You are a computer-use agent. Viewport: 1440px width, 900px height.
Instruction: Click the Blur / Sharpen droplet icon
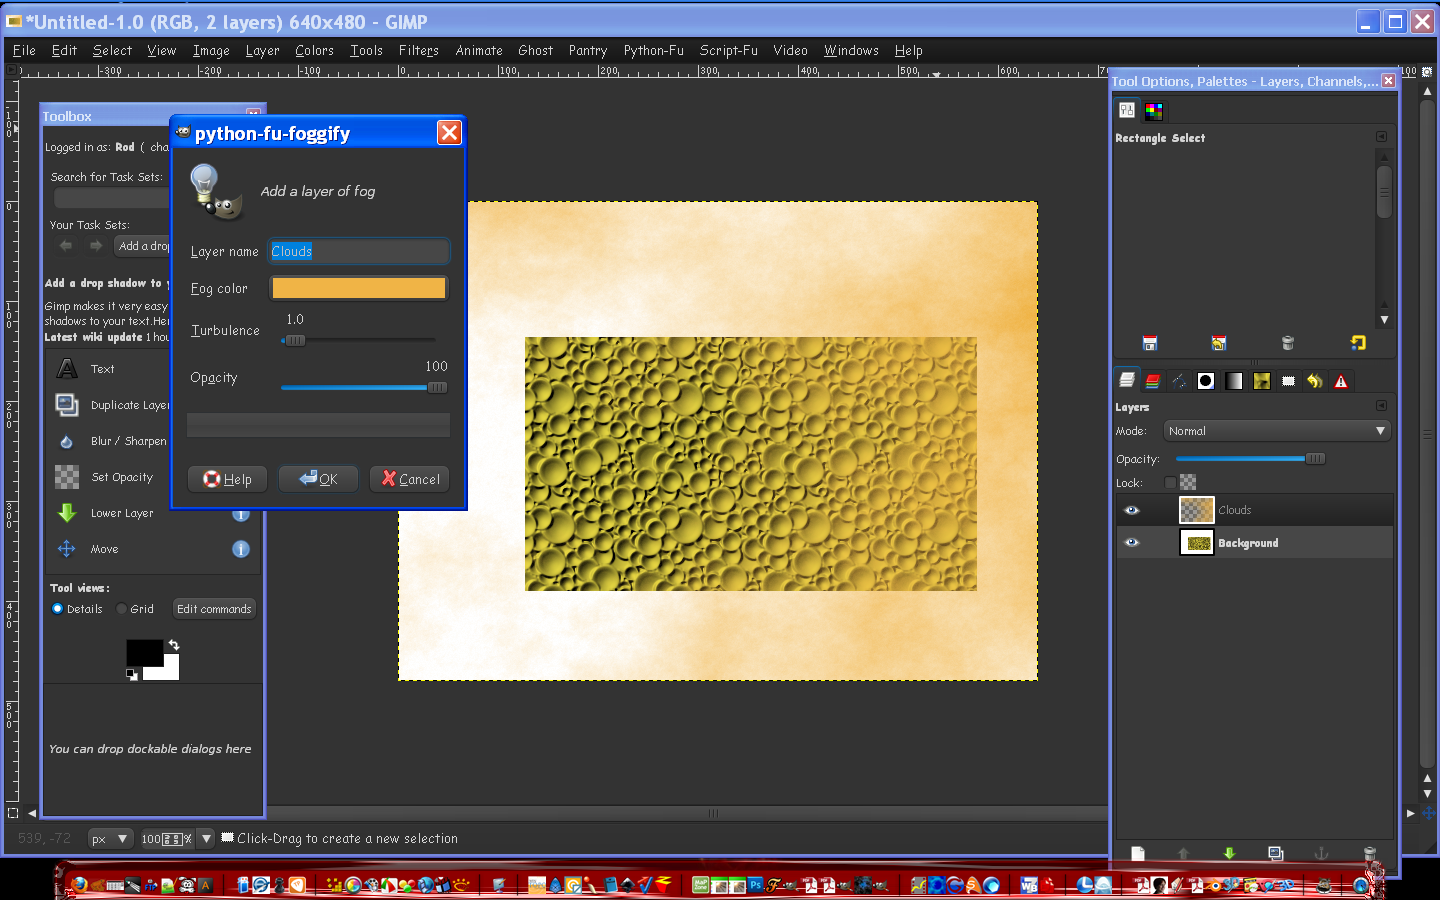[x=67, y=441]
